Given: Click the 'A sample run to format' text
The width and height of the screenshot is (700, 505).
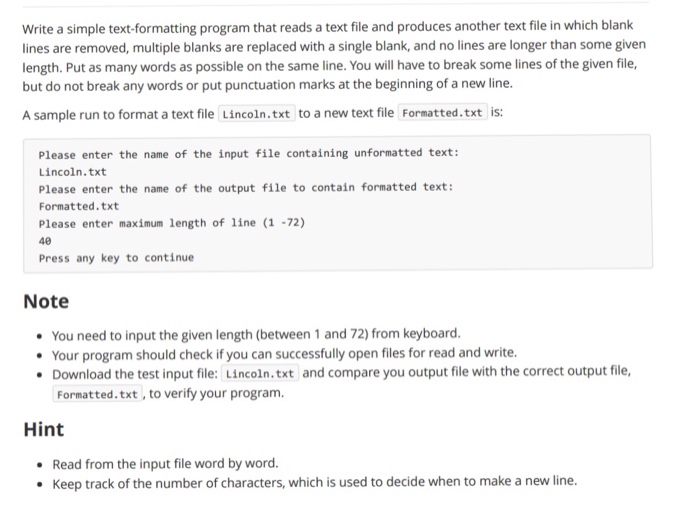Looking at the screenshot, I should click(118, 115).
